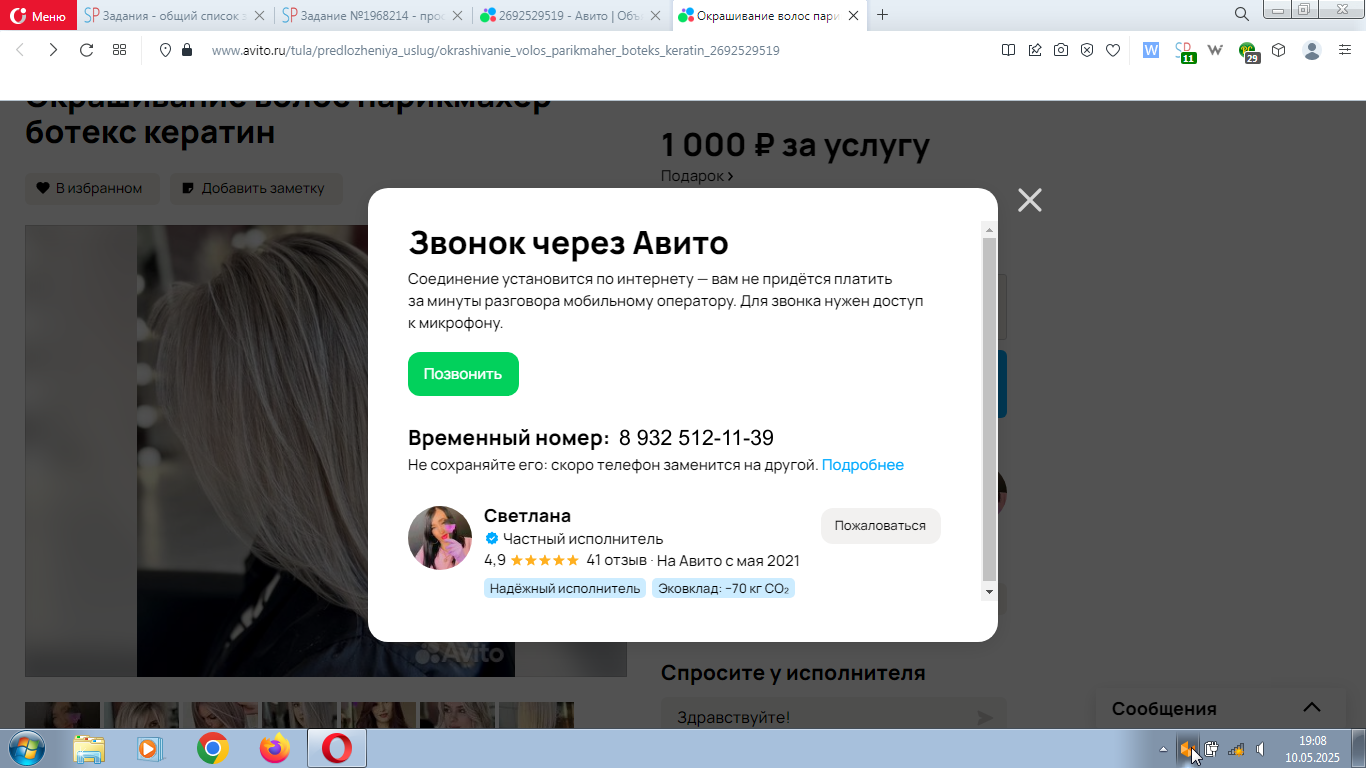Open reader mode book icon
Image resolution: width=1366 pixels, height=768 pixels.
(x=1009, y=50)
